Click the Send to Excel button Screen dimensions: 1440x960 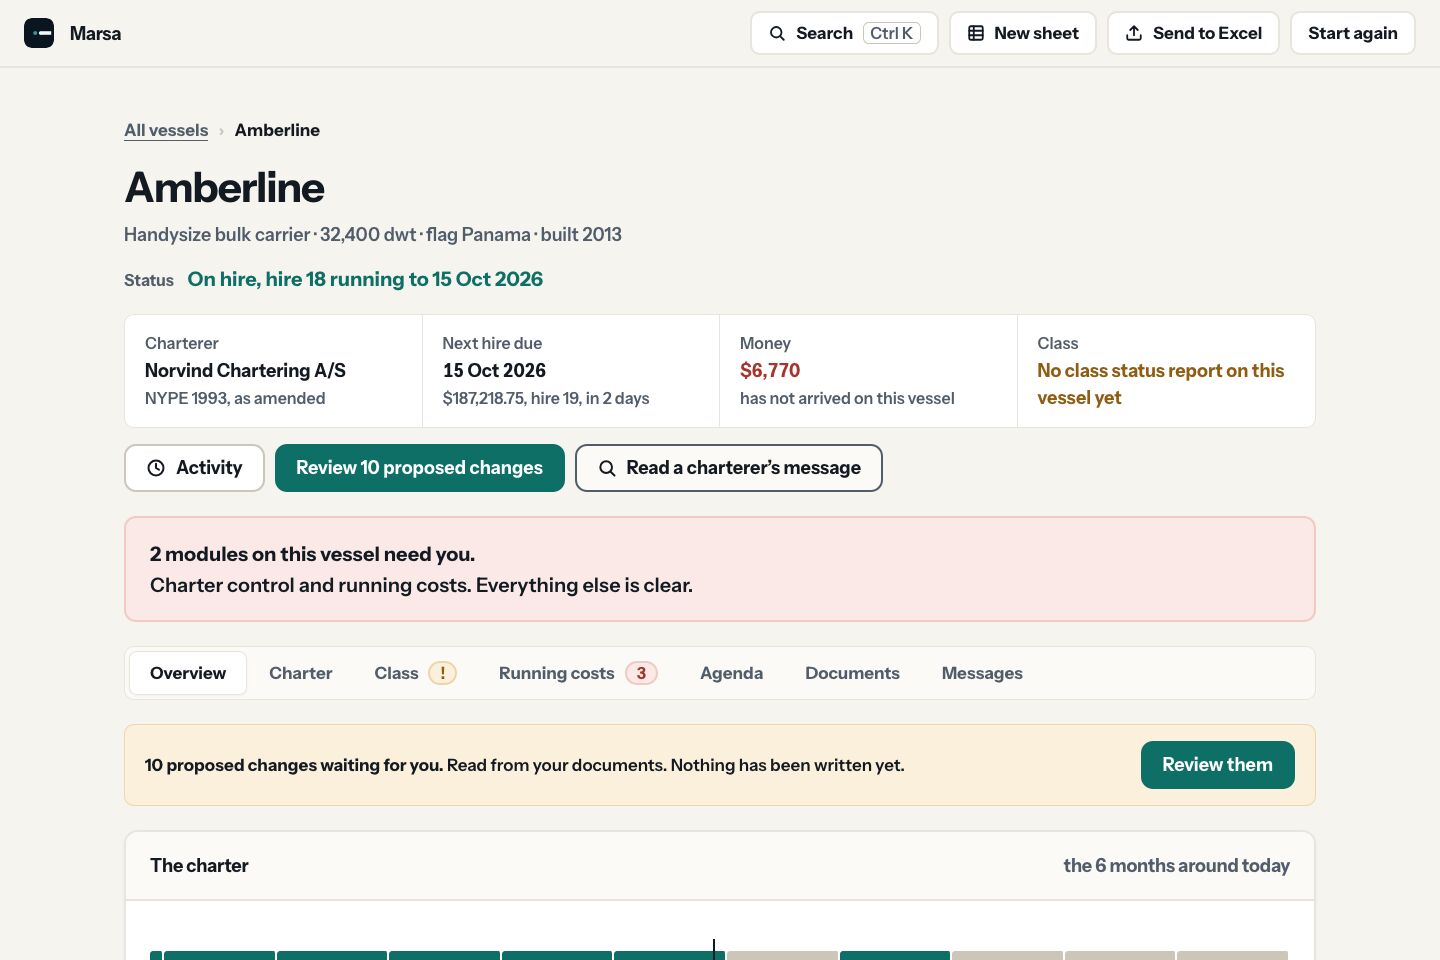tap(1193, 33)
